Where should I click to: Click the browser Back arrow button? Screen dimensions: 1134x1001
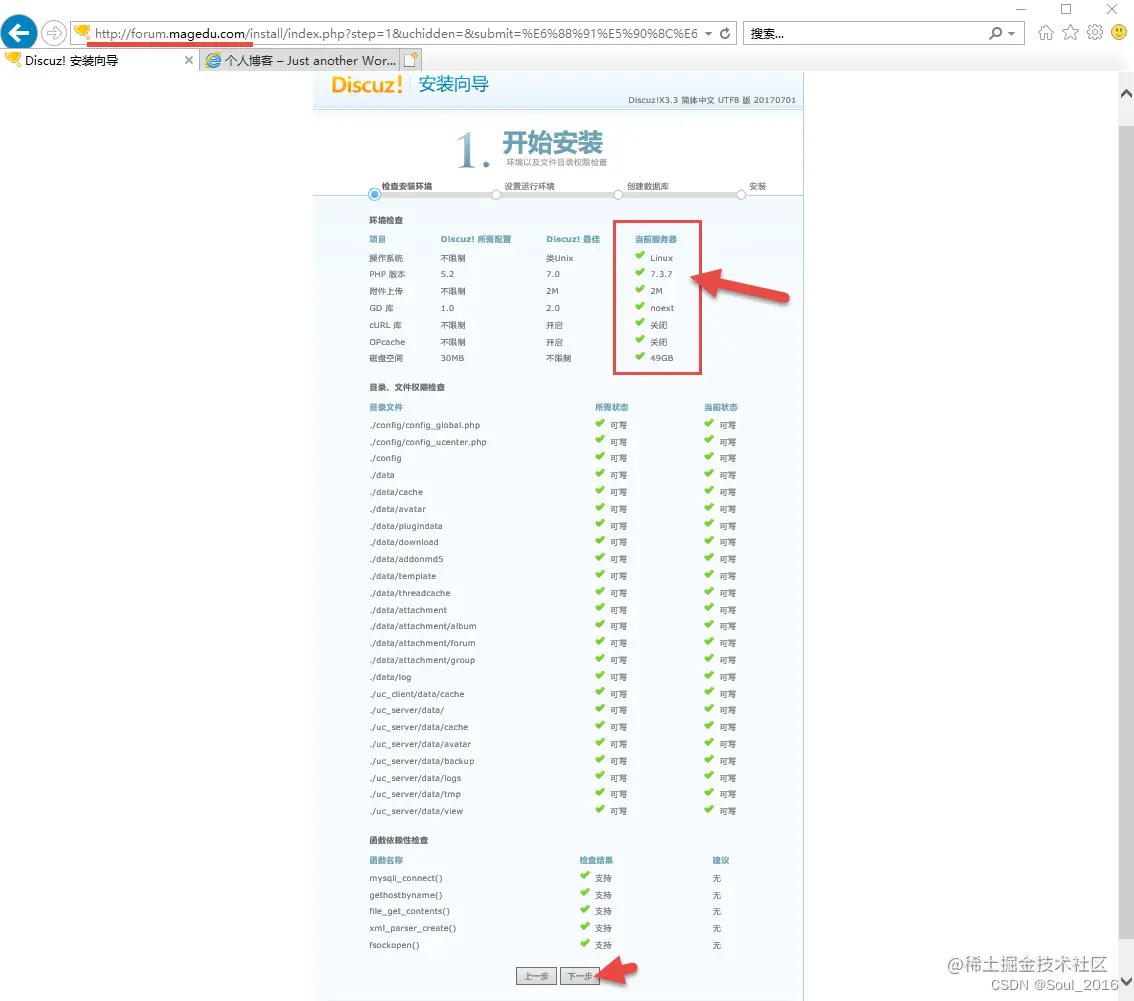19,33
